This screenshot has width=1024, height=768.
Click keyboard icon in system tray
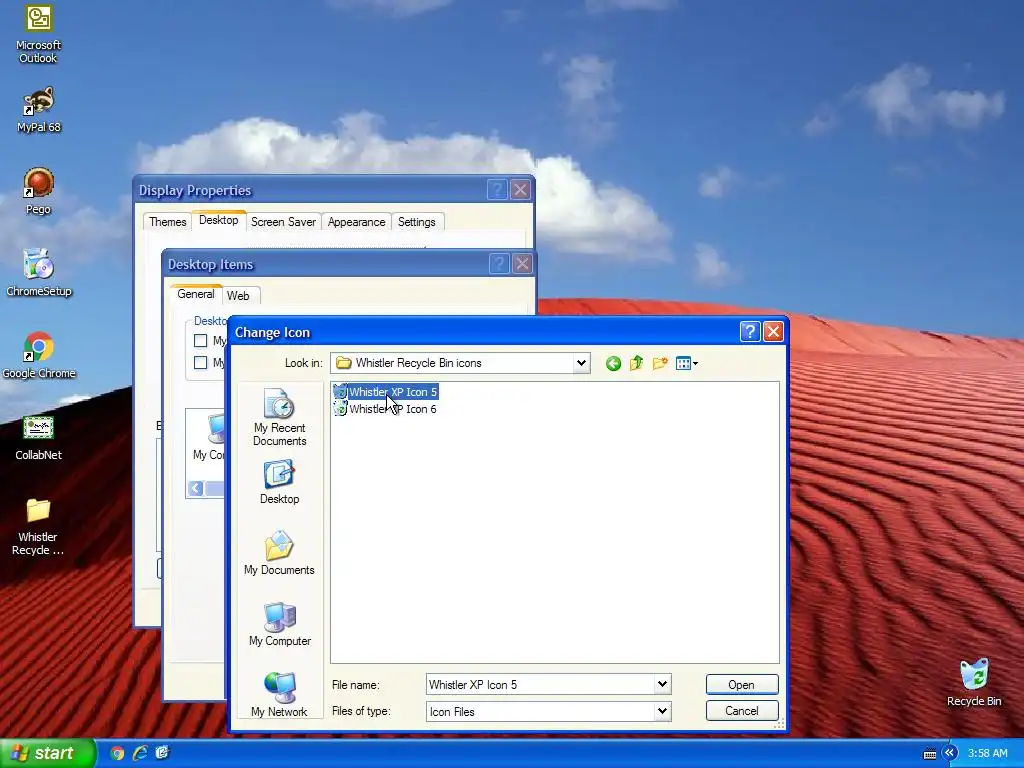(930, 754)
